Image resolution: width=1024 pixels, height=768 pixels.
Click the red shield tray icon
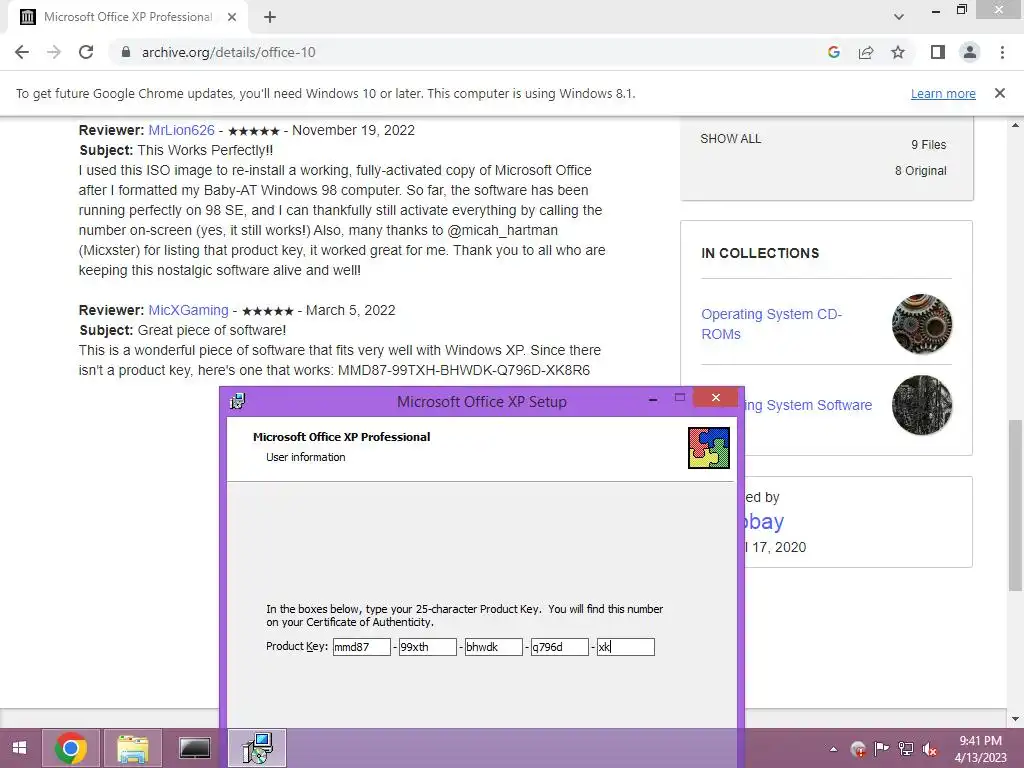coord(858,749)
